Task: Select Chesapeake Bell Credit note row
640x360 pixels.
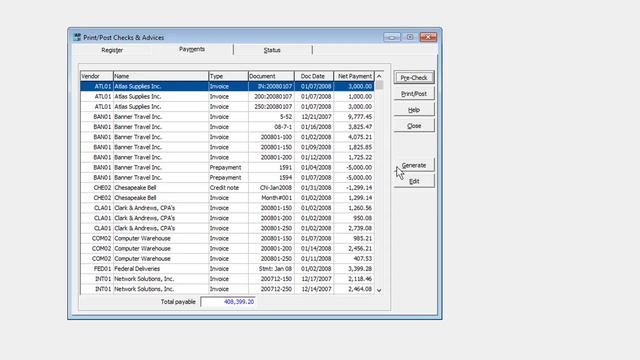Action: click(227, 188)
